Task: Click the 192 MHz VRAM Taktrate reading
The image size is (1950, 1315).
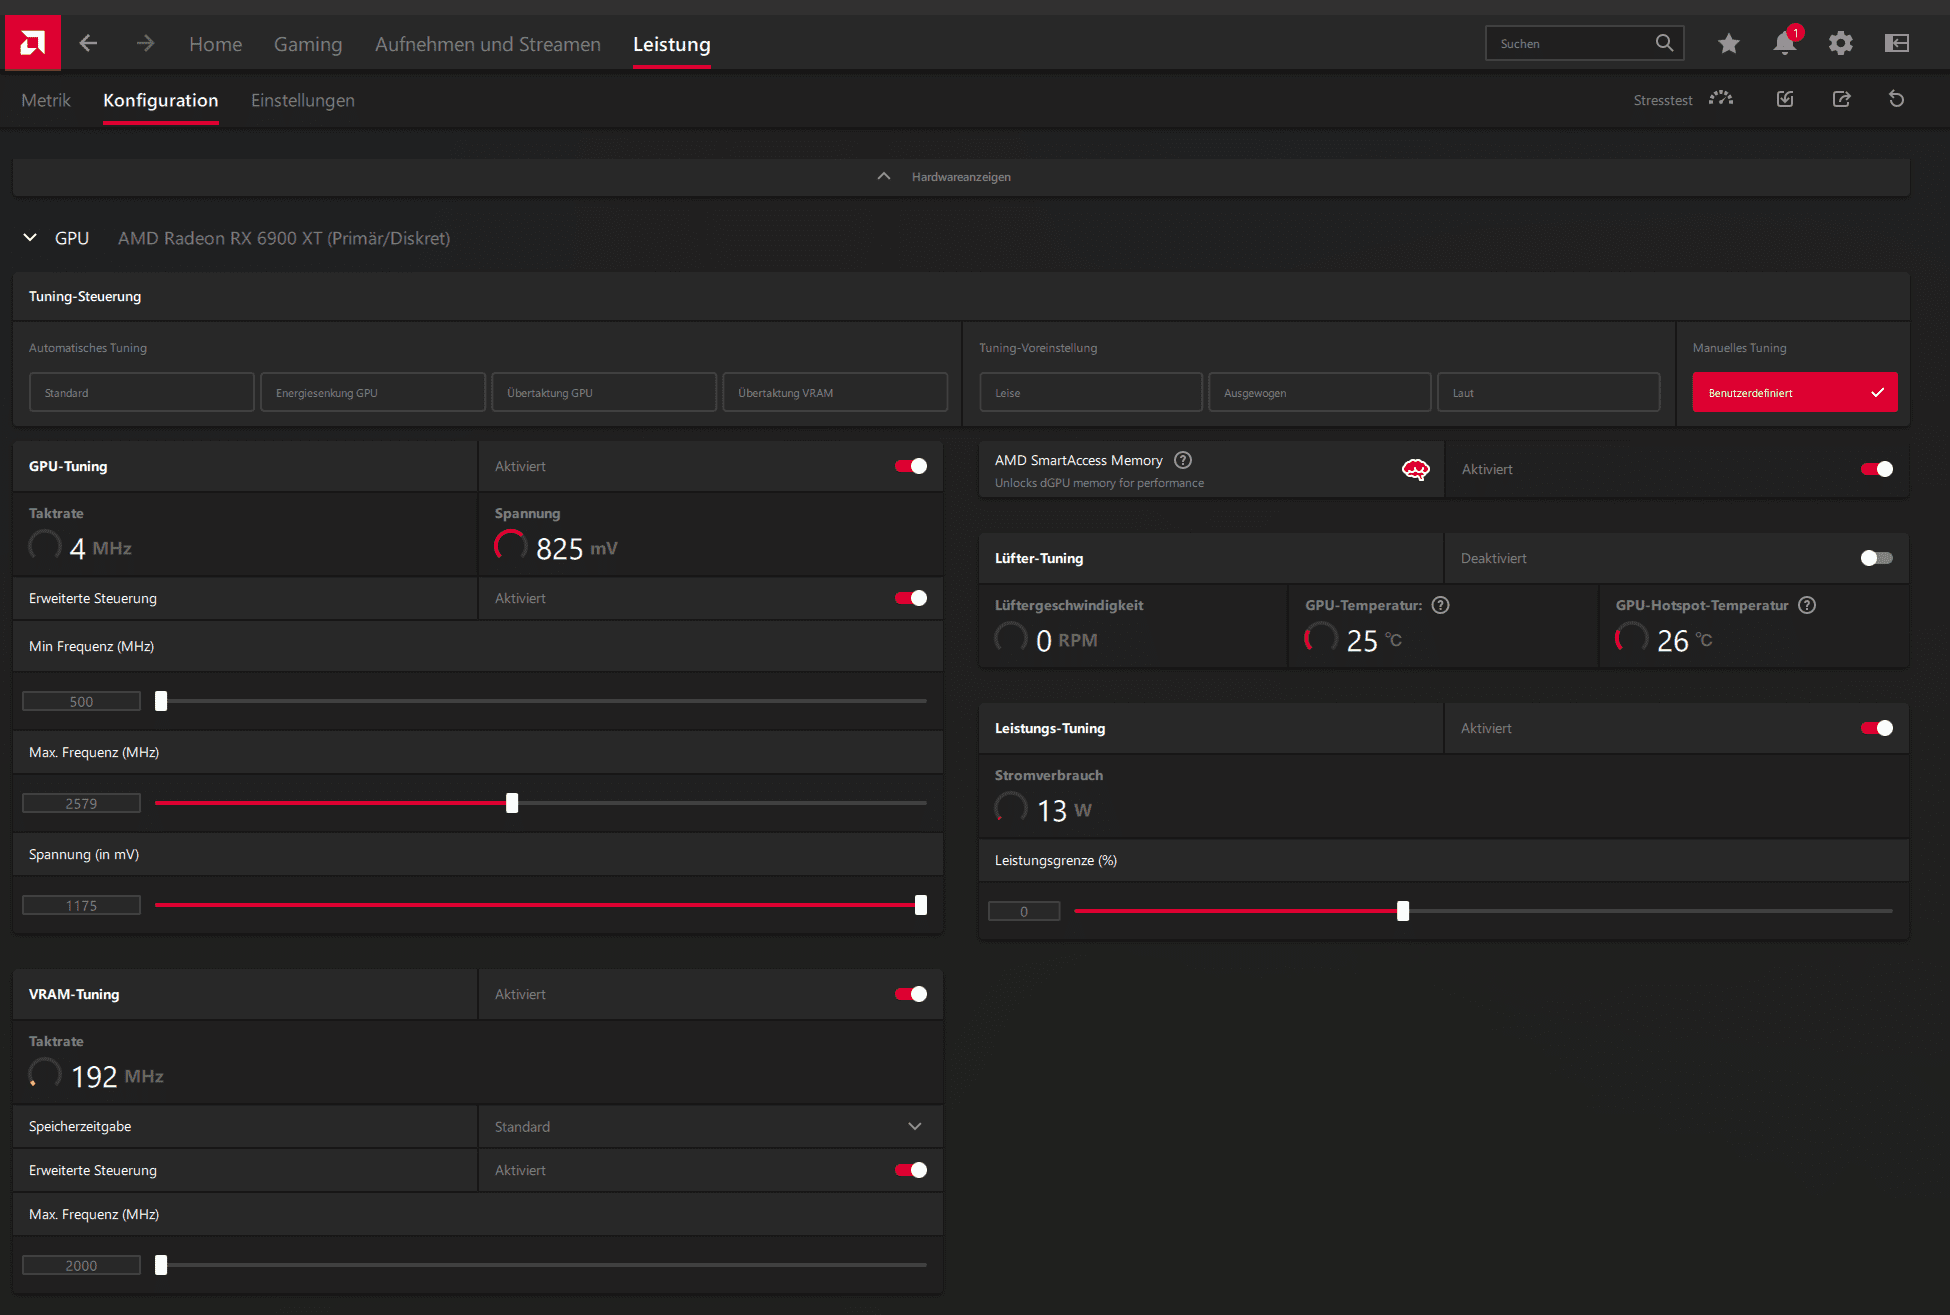Action: coord(117,1076)
